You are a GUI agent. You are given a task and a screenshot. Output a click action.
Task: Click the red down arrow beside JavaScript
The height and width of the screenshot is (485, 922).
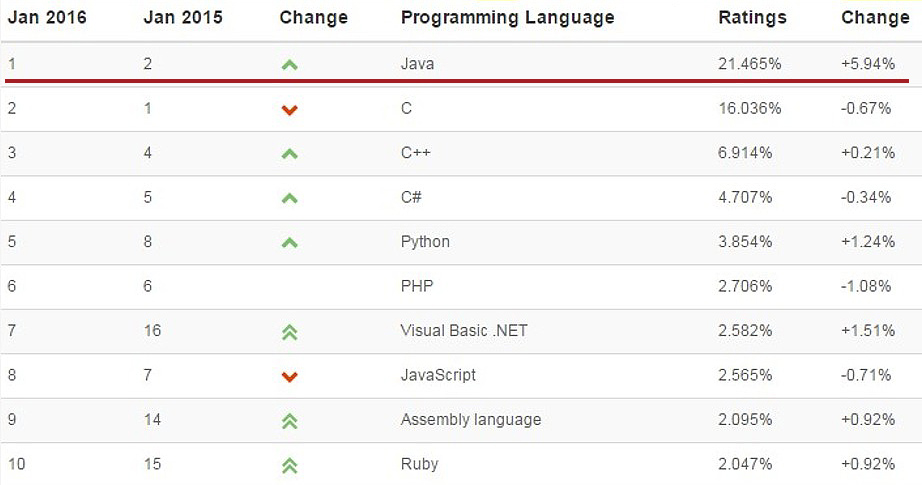coord(289,377)
